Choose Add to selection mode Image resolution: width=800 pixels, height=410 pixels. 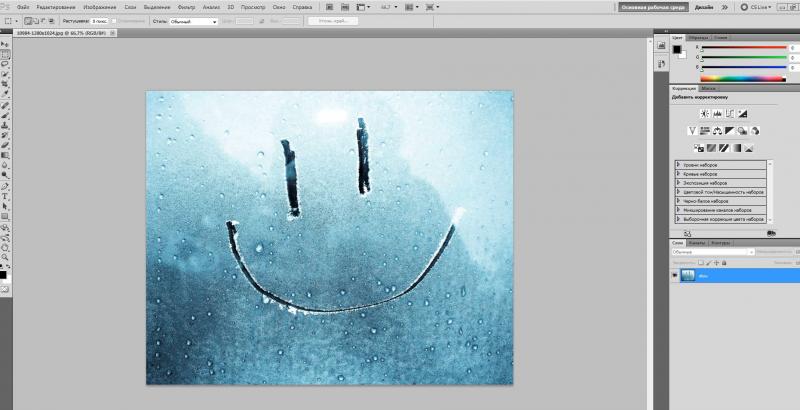pos(36,21)
